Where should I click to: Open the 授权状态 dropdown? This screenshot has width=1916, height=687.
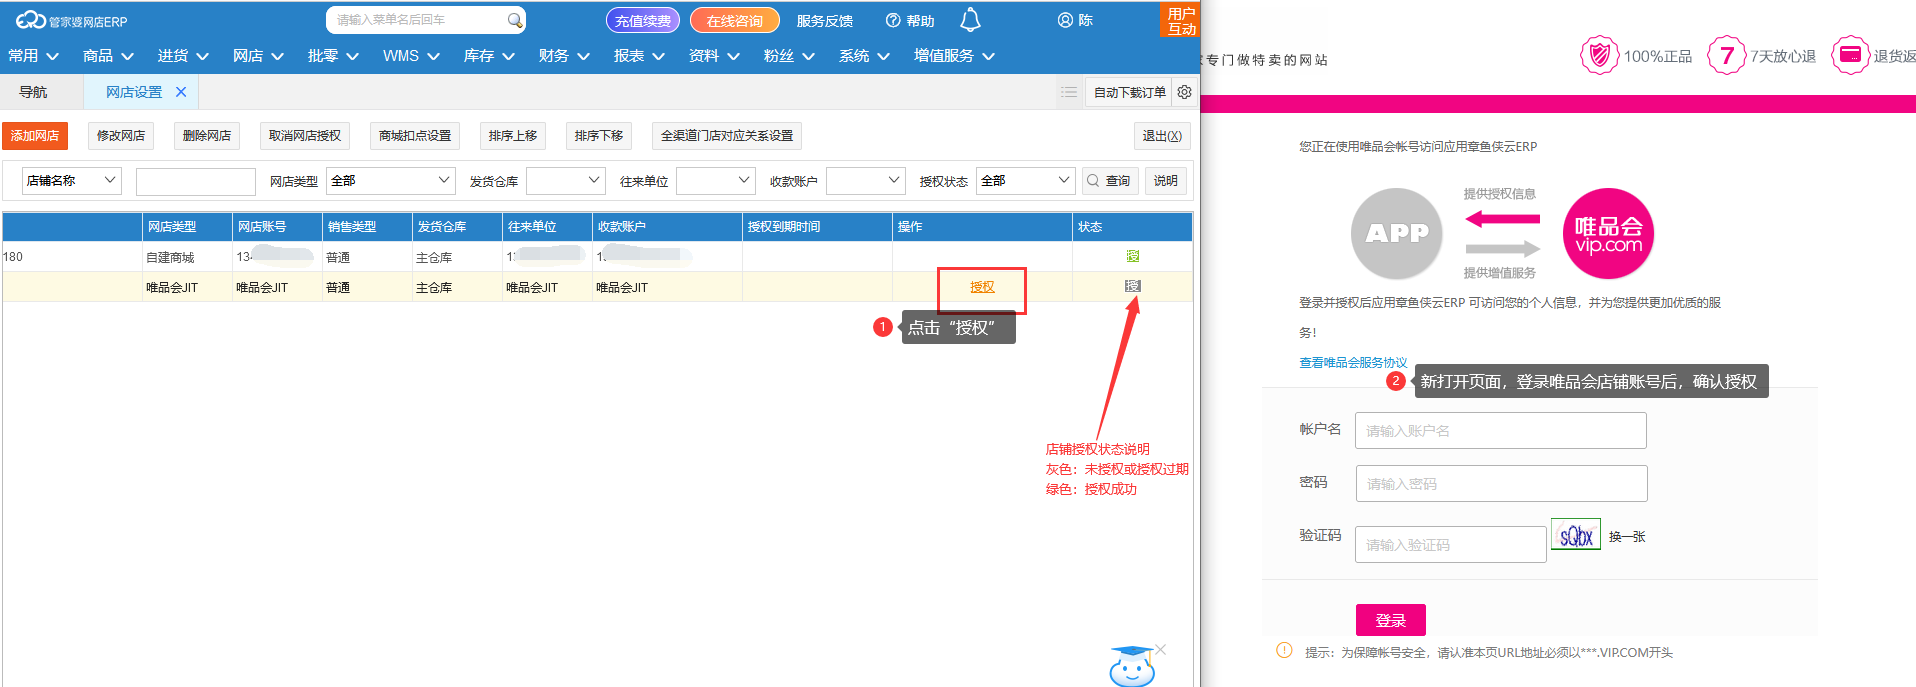[1025, 181]
